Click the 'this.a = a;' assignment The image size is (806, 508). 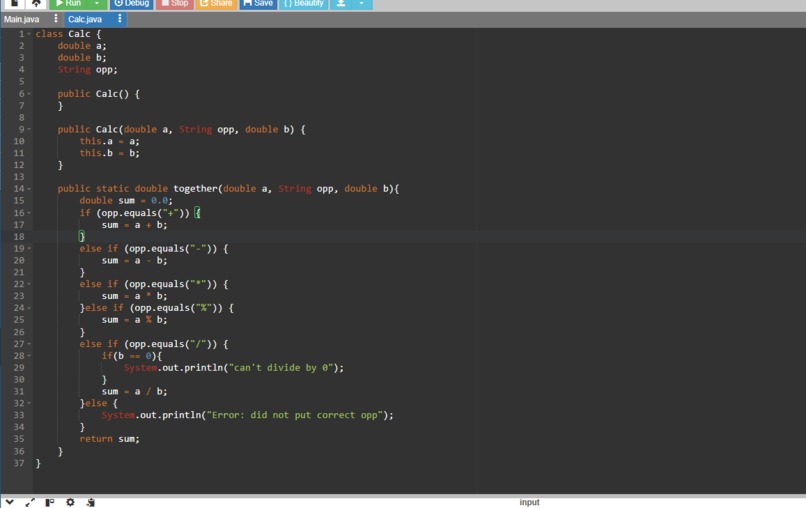pos(109,141)
